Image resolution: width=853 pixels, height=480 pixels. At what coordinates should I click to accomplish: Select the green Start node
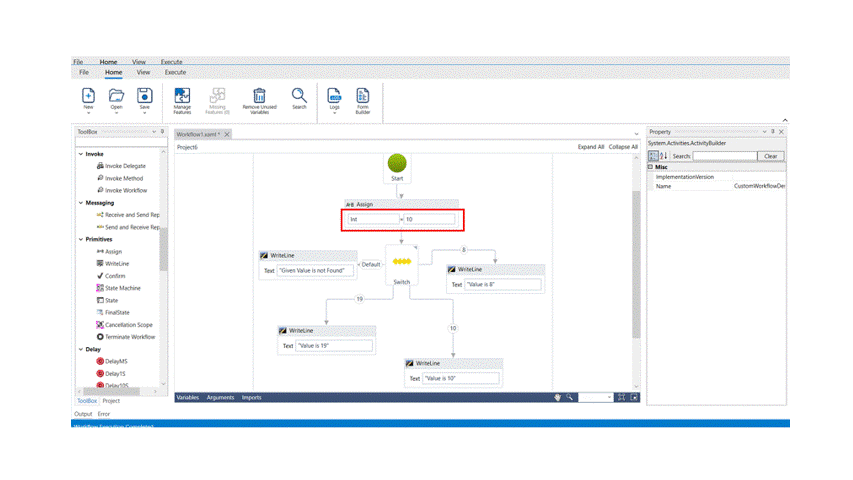[397, 162]
